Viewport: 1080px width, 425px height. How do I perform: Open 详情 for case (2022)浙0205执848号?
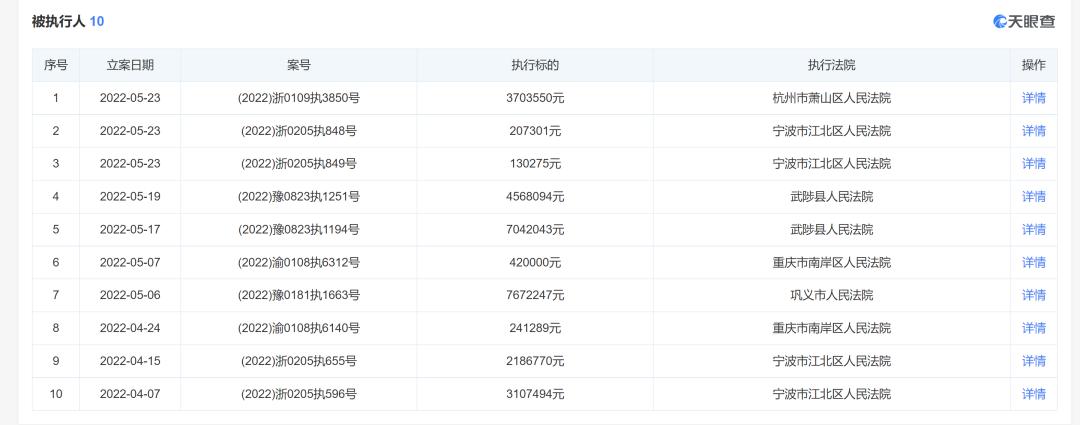pyautogui.click(x=1033, y=131)
